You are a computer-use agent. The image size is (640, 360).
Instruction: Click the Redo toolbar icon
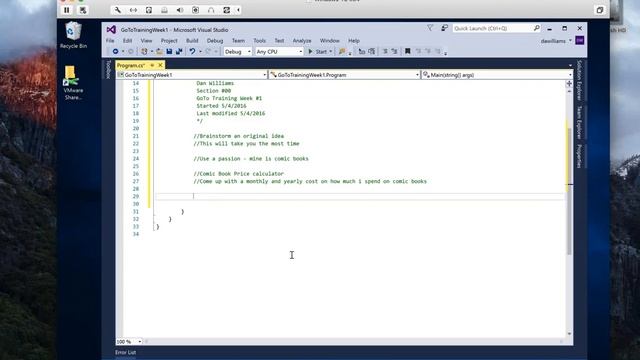click(208, 52)
